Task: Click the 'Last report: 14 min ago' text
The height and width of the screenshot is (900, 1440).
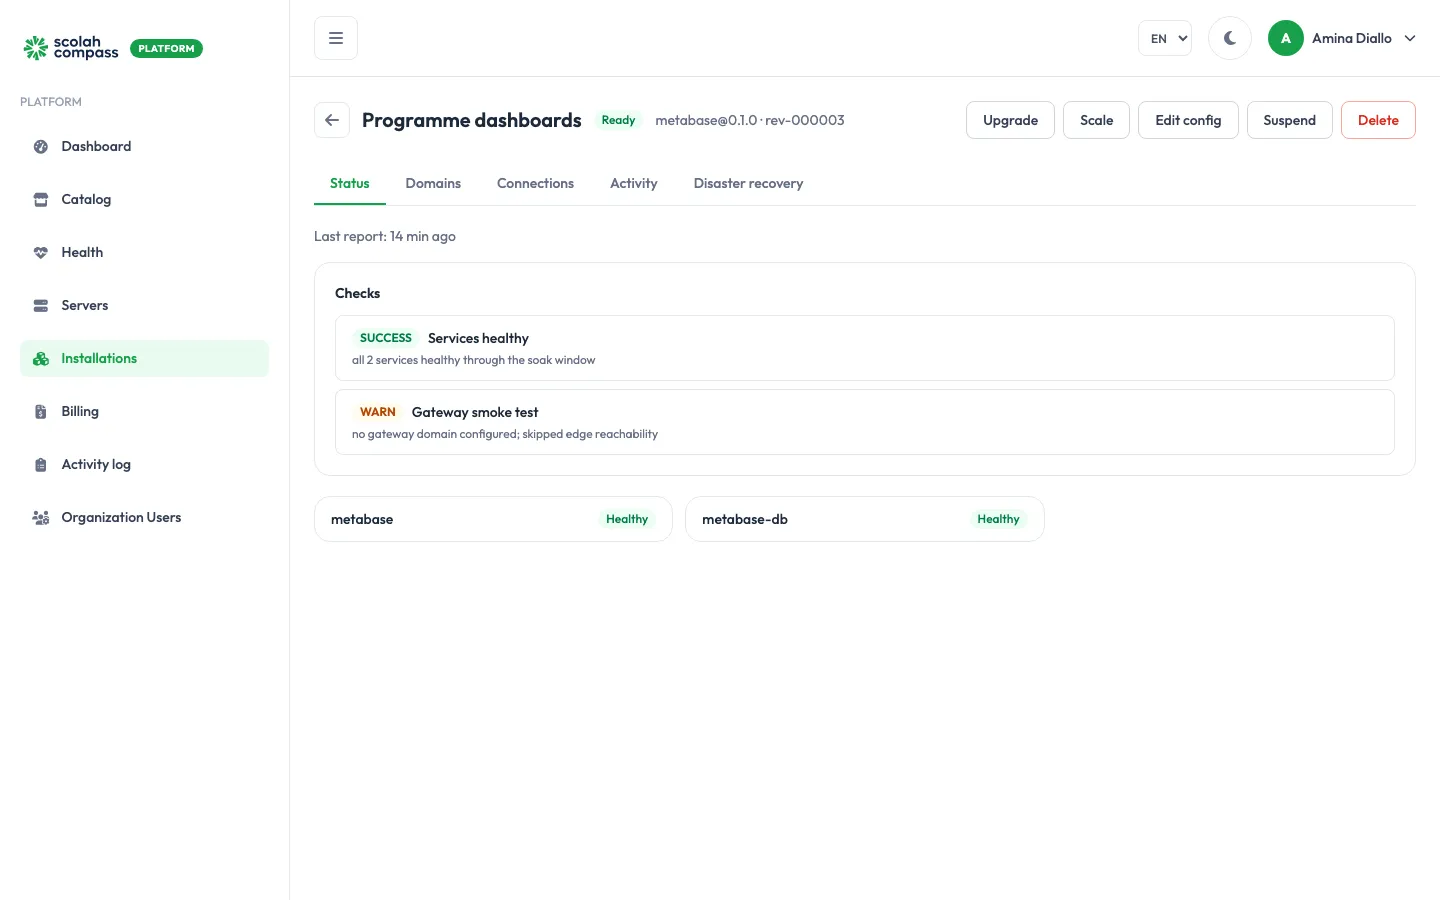Action: 385,237
